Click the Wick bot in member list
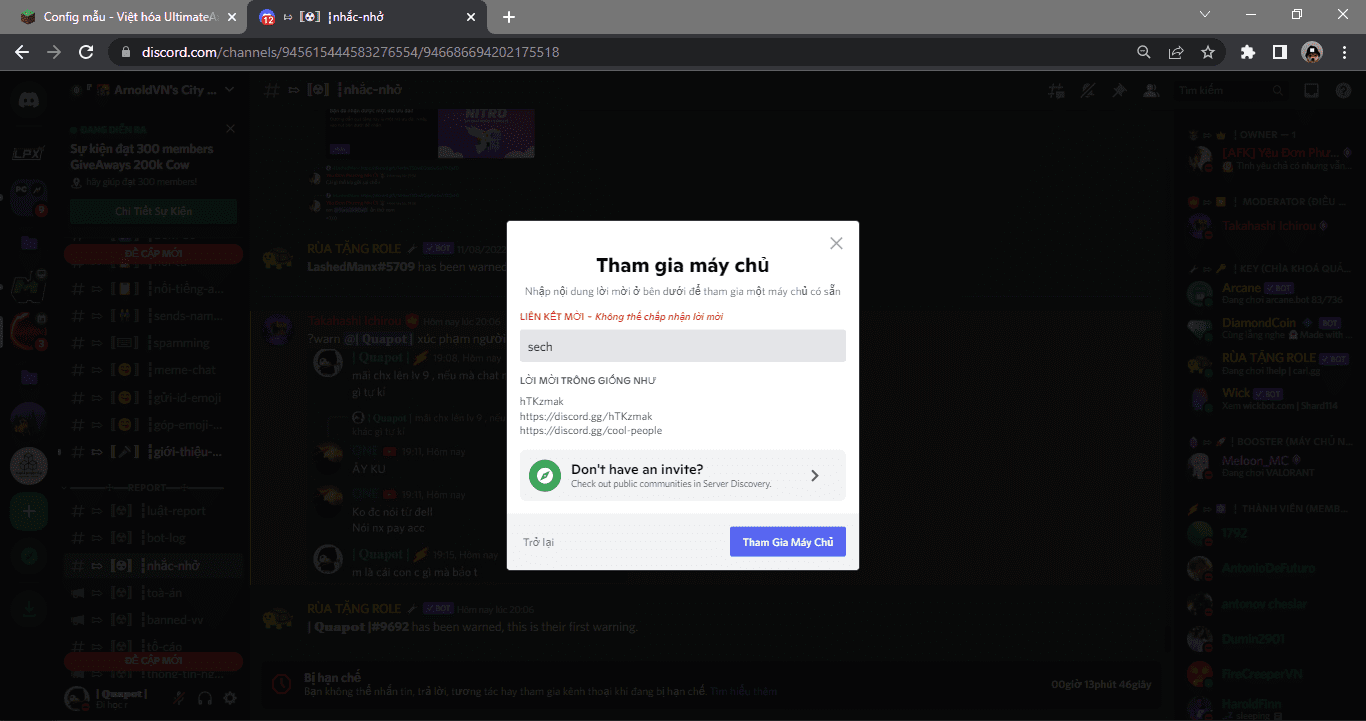 pyautogui.click(x=1270, y=399)
